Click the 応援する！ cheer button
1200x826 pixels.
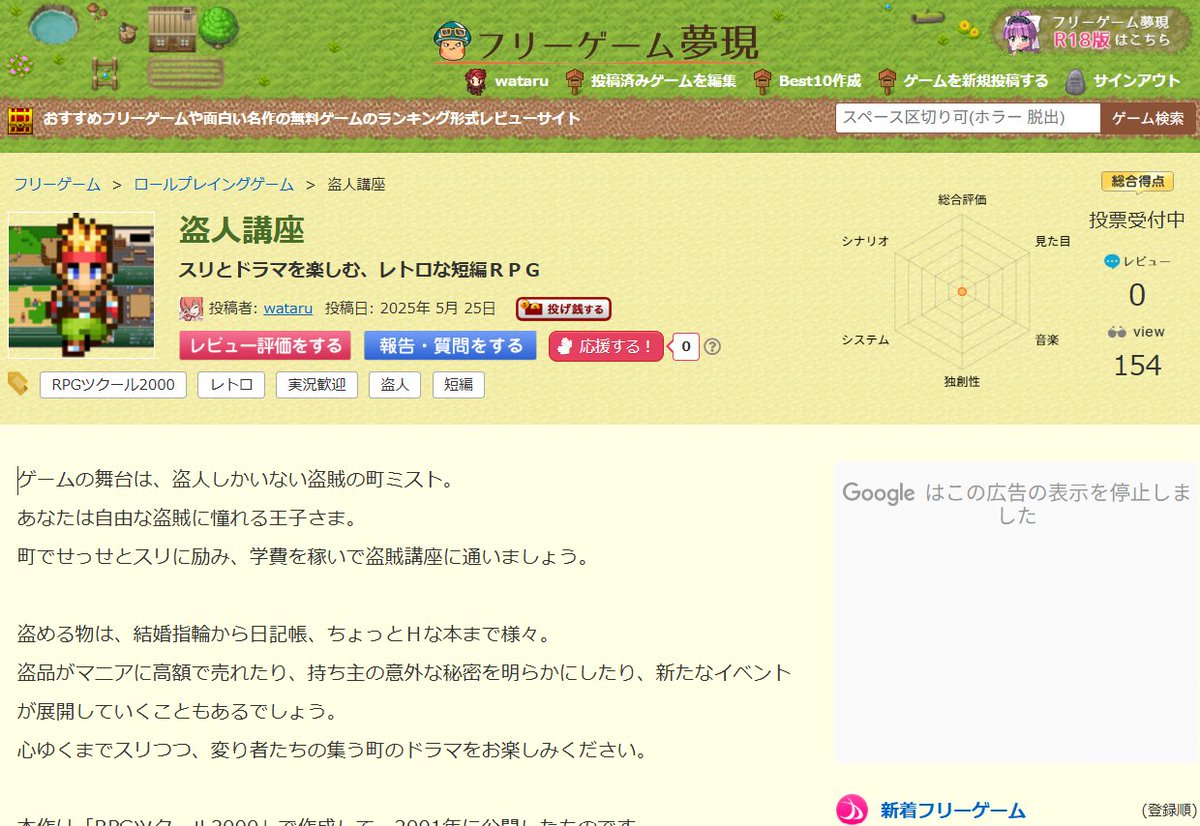click(606, 346)
